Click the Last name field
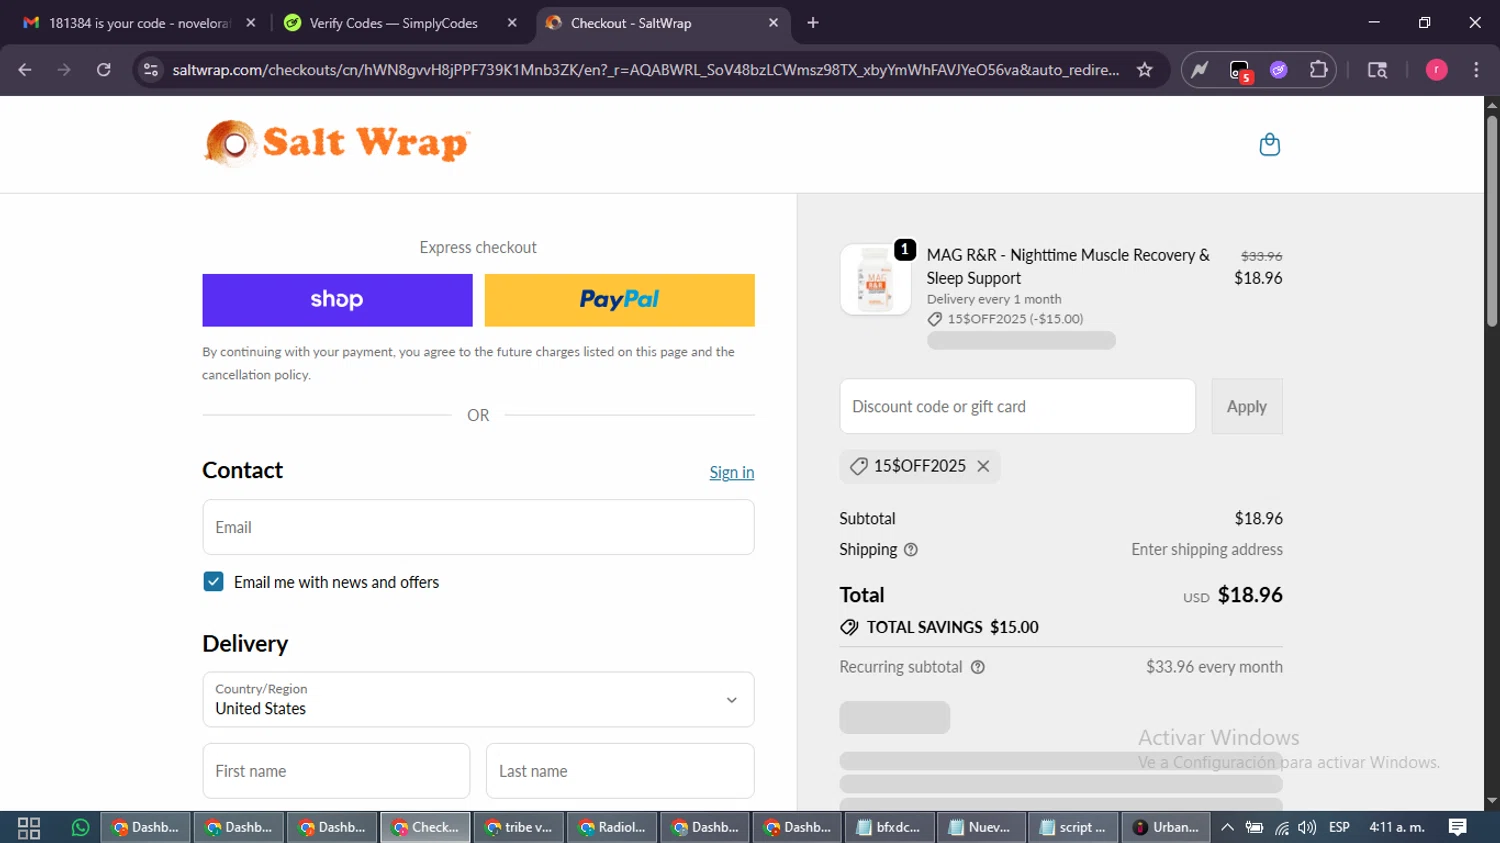The width and height of the screenshot is (1500, 843). (620, 771)
